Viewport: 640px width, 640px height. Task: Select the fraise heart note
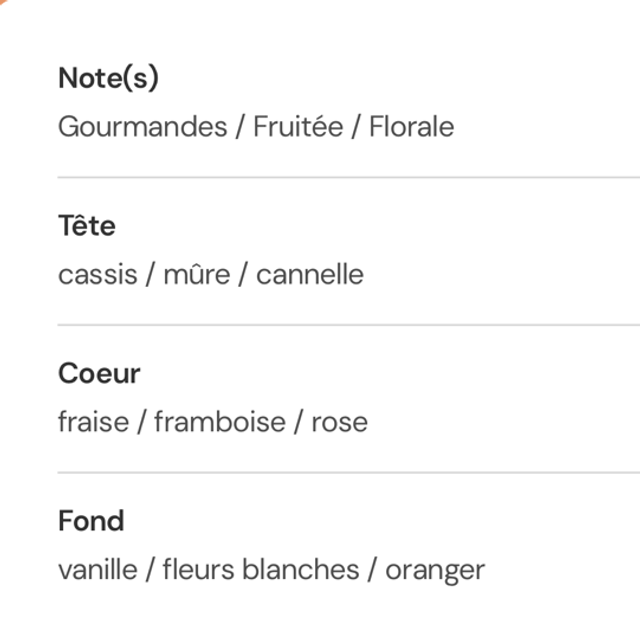click(93, 422)
